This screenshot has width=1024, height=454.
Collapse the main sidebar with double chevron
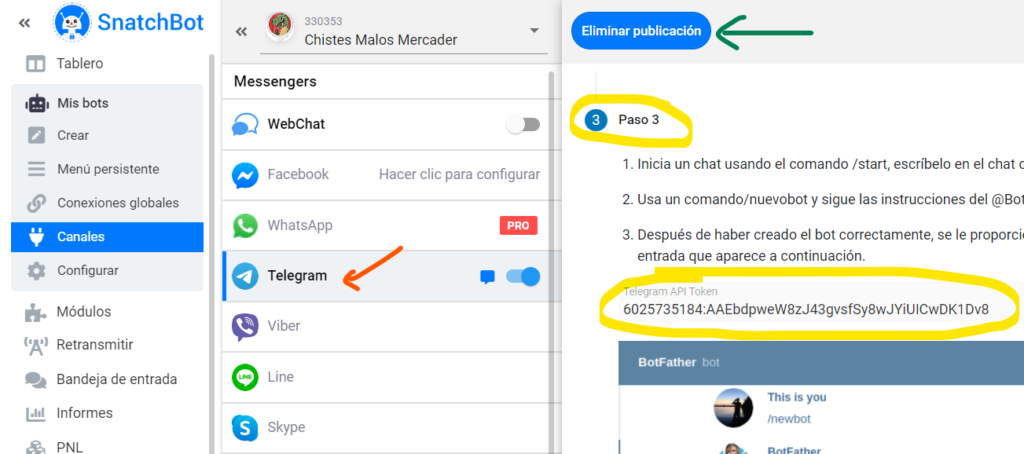pyautogui.click(x=24, y=24)
